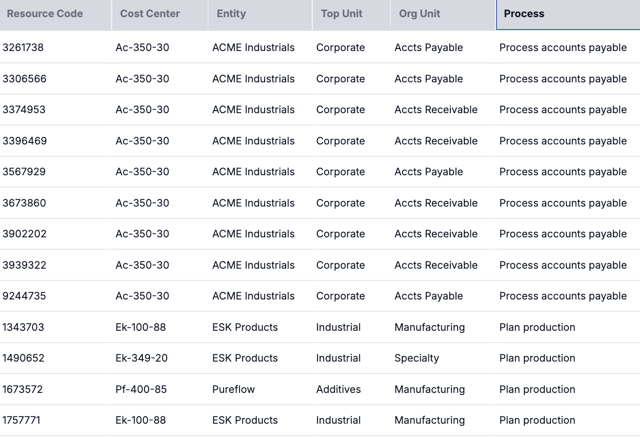Screen dimensions: 640x444
Task: Click ACME Industrials cell in row 3939322
Action: (253, 265)
